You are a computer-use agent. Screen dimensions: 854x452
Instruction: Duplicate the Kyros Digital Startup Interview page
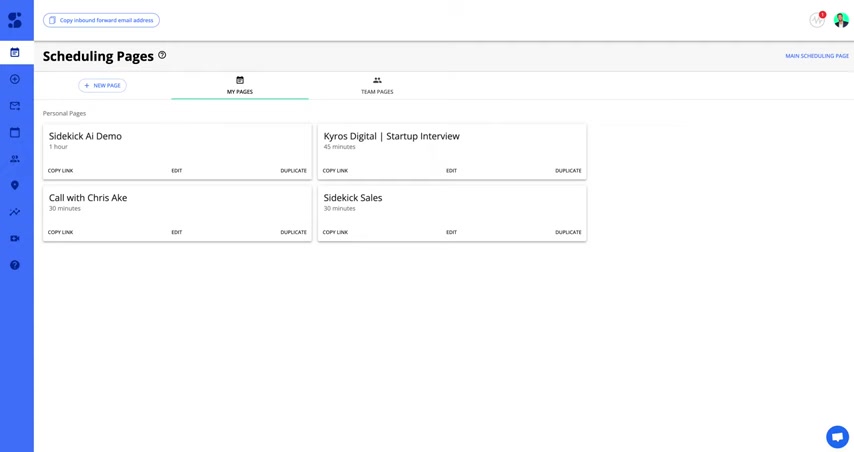pos(568,170)
